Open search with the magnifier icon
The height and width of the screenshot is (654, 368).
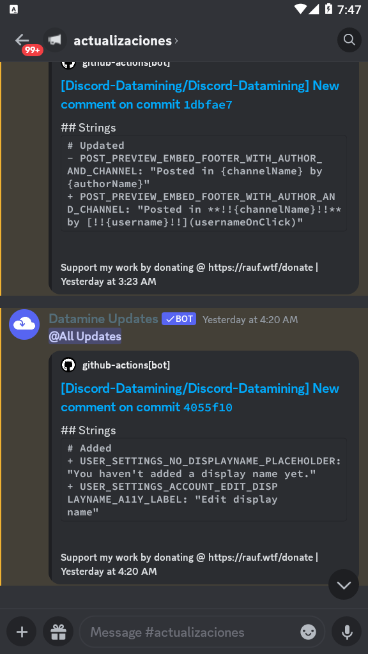pos(349,40)
